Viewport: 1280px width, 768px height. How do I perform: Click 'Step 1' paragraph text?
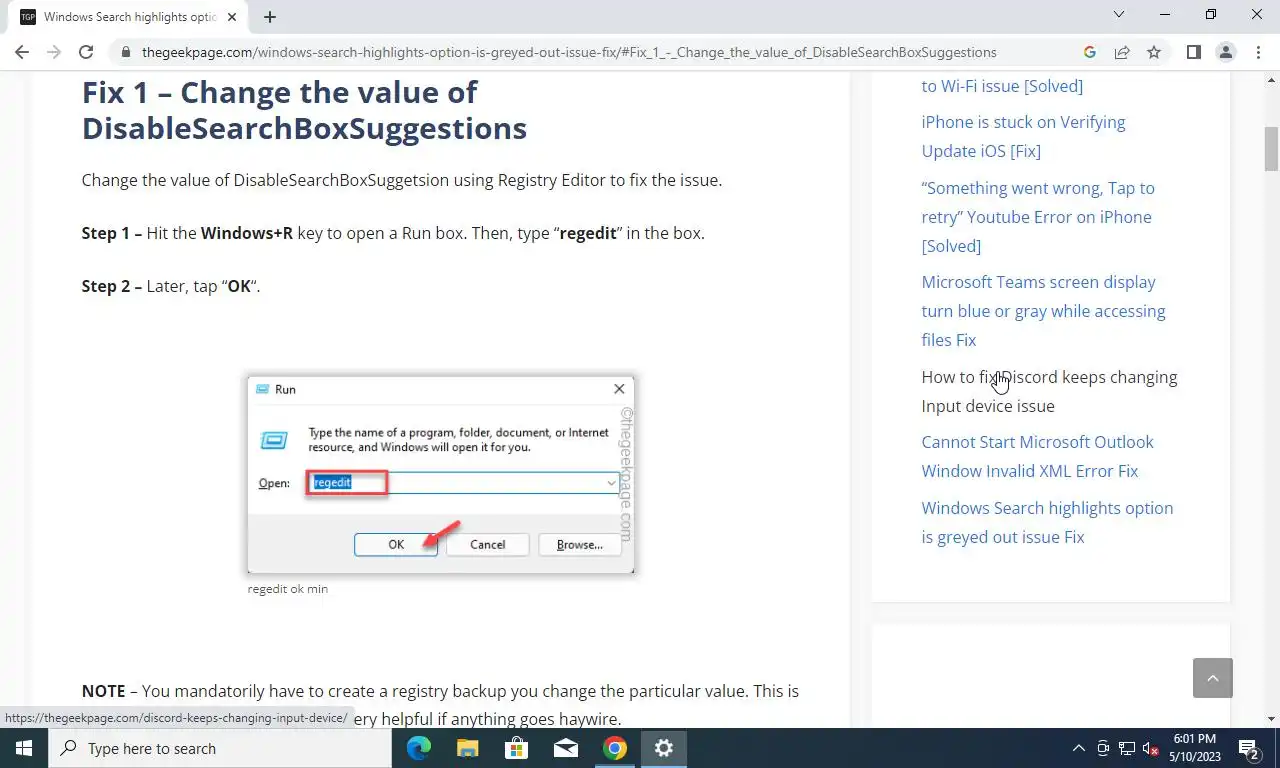pos(393,233)
